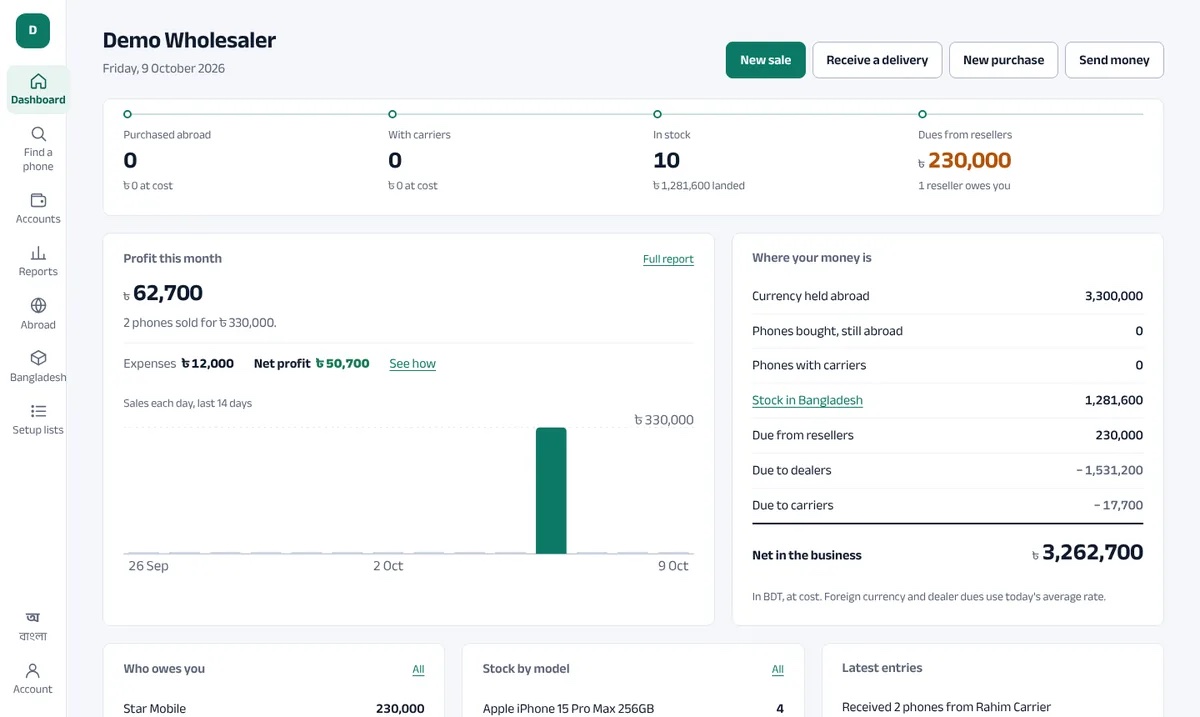This screenshot has width=1200, height=717.
Task: Click the New purchase button
Action: tap(1003, 60)
